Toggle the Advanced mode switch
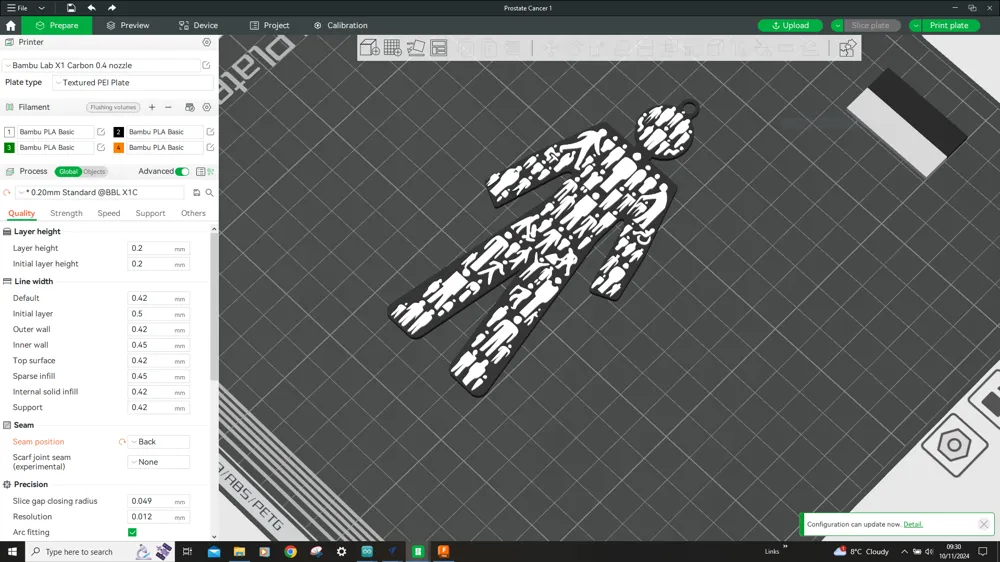 point(182,171)
